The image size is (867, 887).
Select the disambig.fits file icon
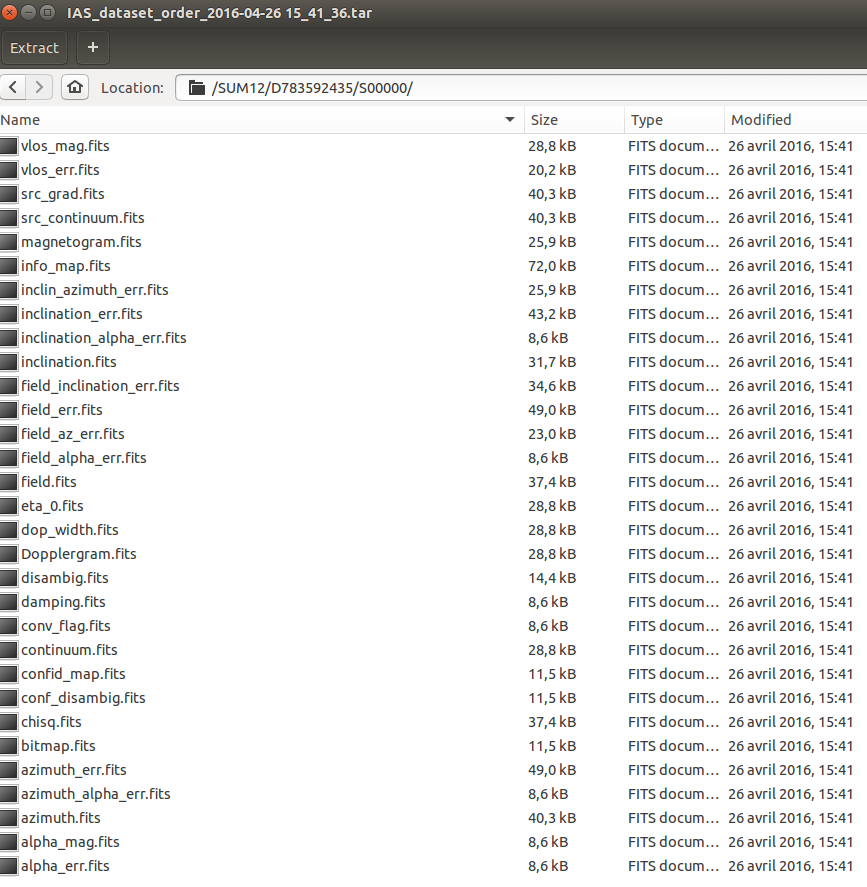[8, 578]
